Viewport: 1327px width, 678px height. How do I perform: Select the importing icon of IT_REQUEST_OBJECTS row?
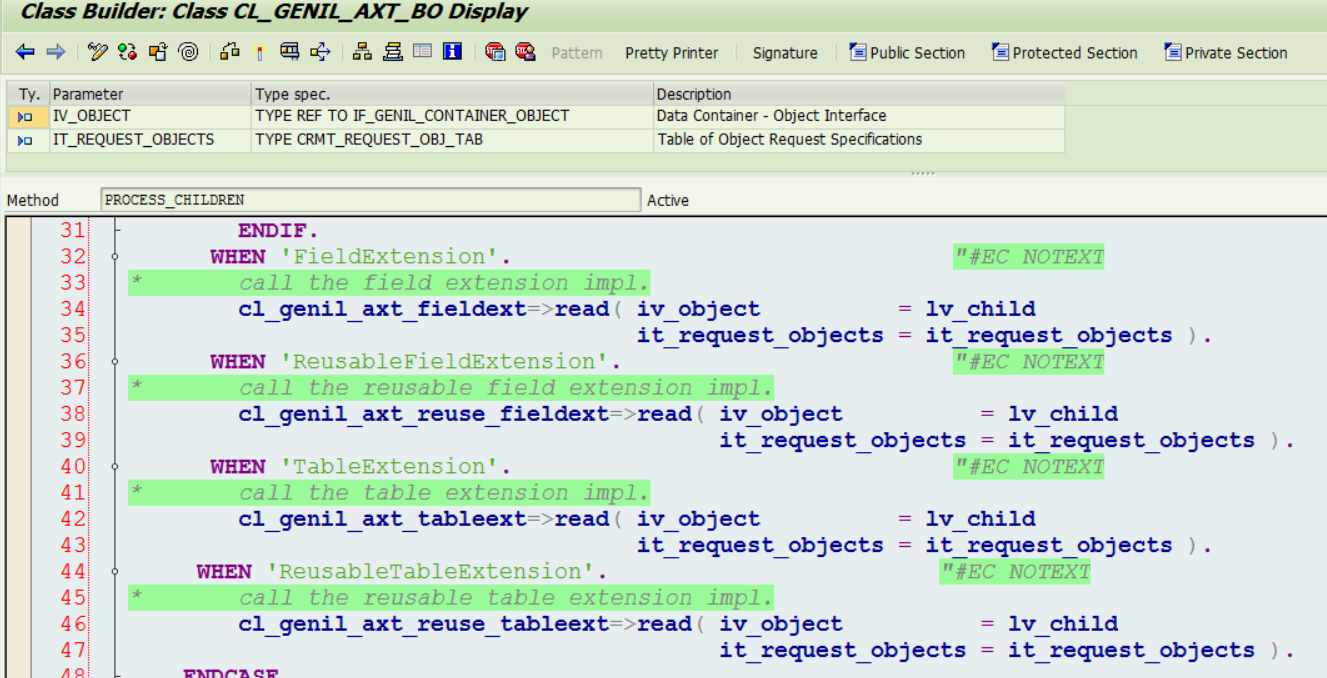[x=25, y=141]
